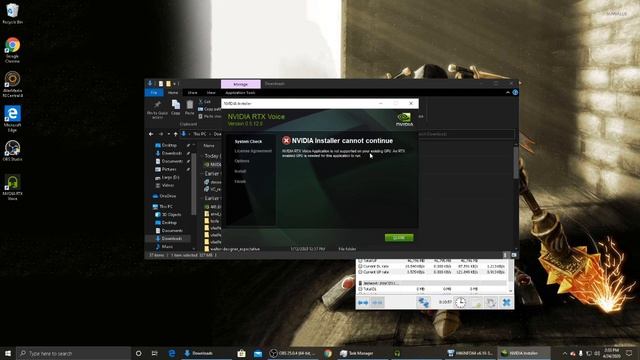Open the Microsoft Edge desktop shortcut

click(x=12, y=119)
